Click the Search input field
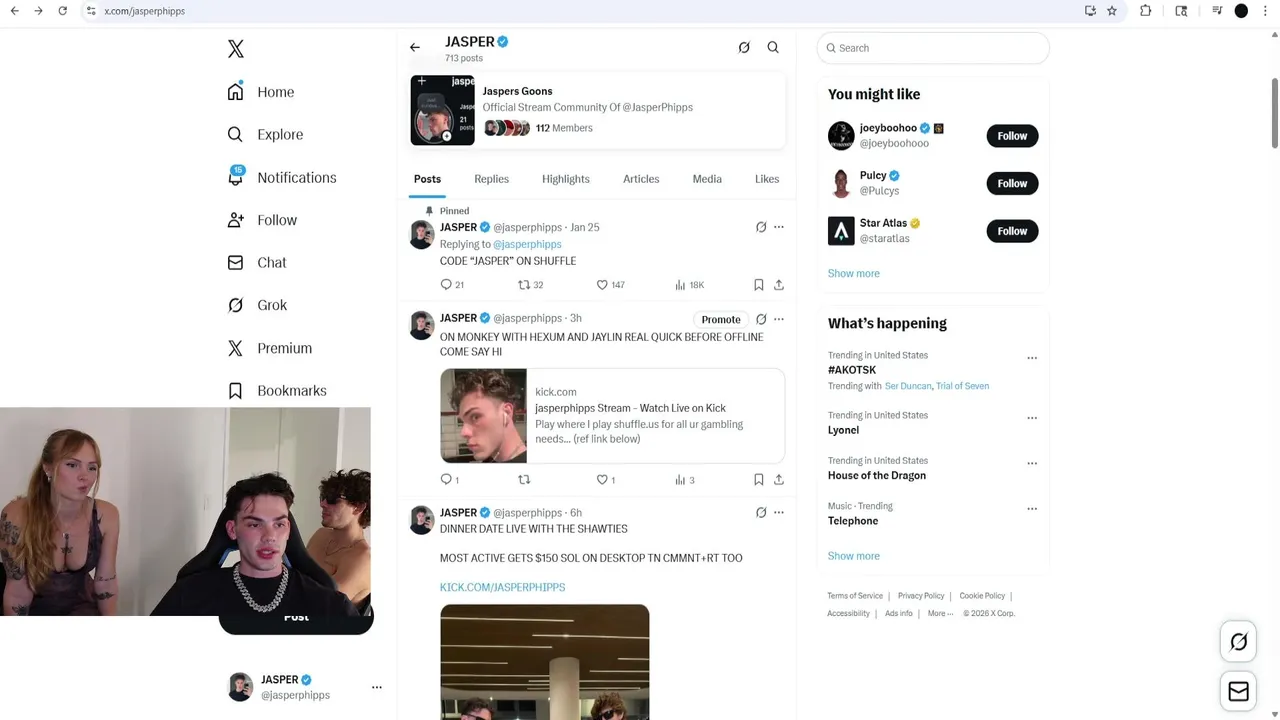This screenshot has width=1280, height=720. coord(933,48)
